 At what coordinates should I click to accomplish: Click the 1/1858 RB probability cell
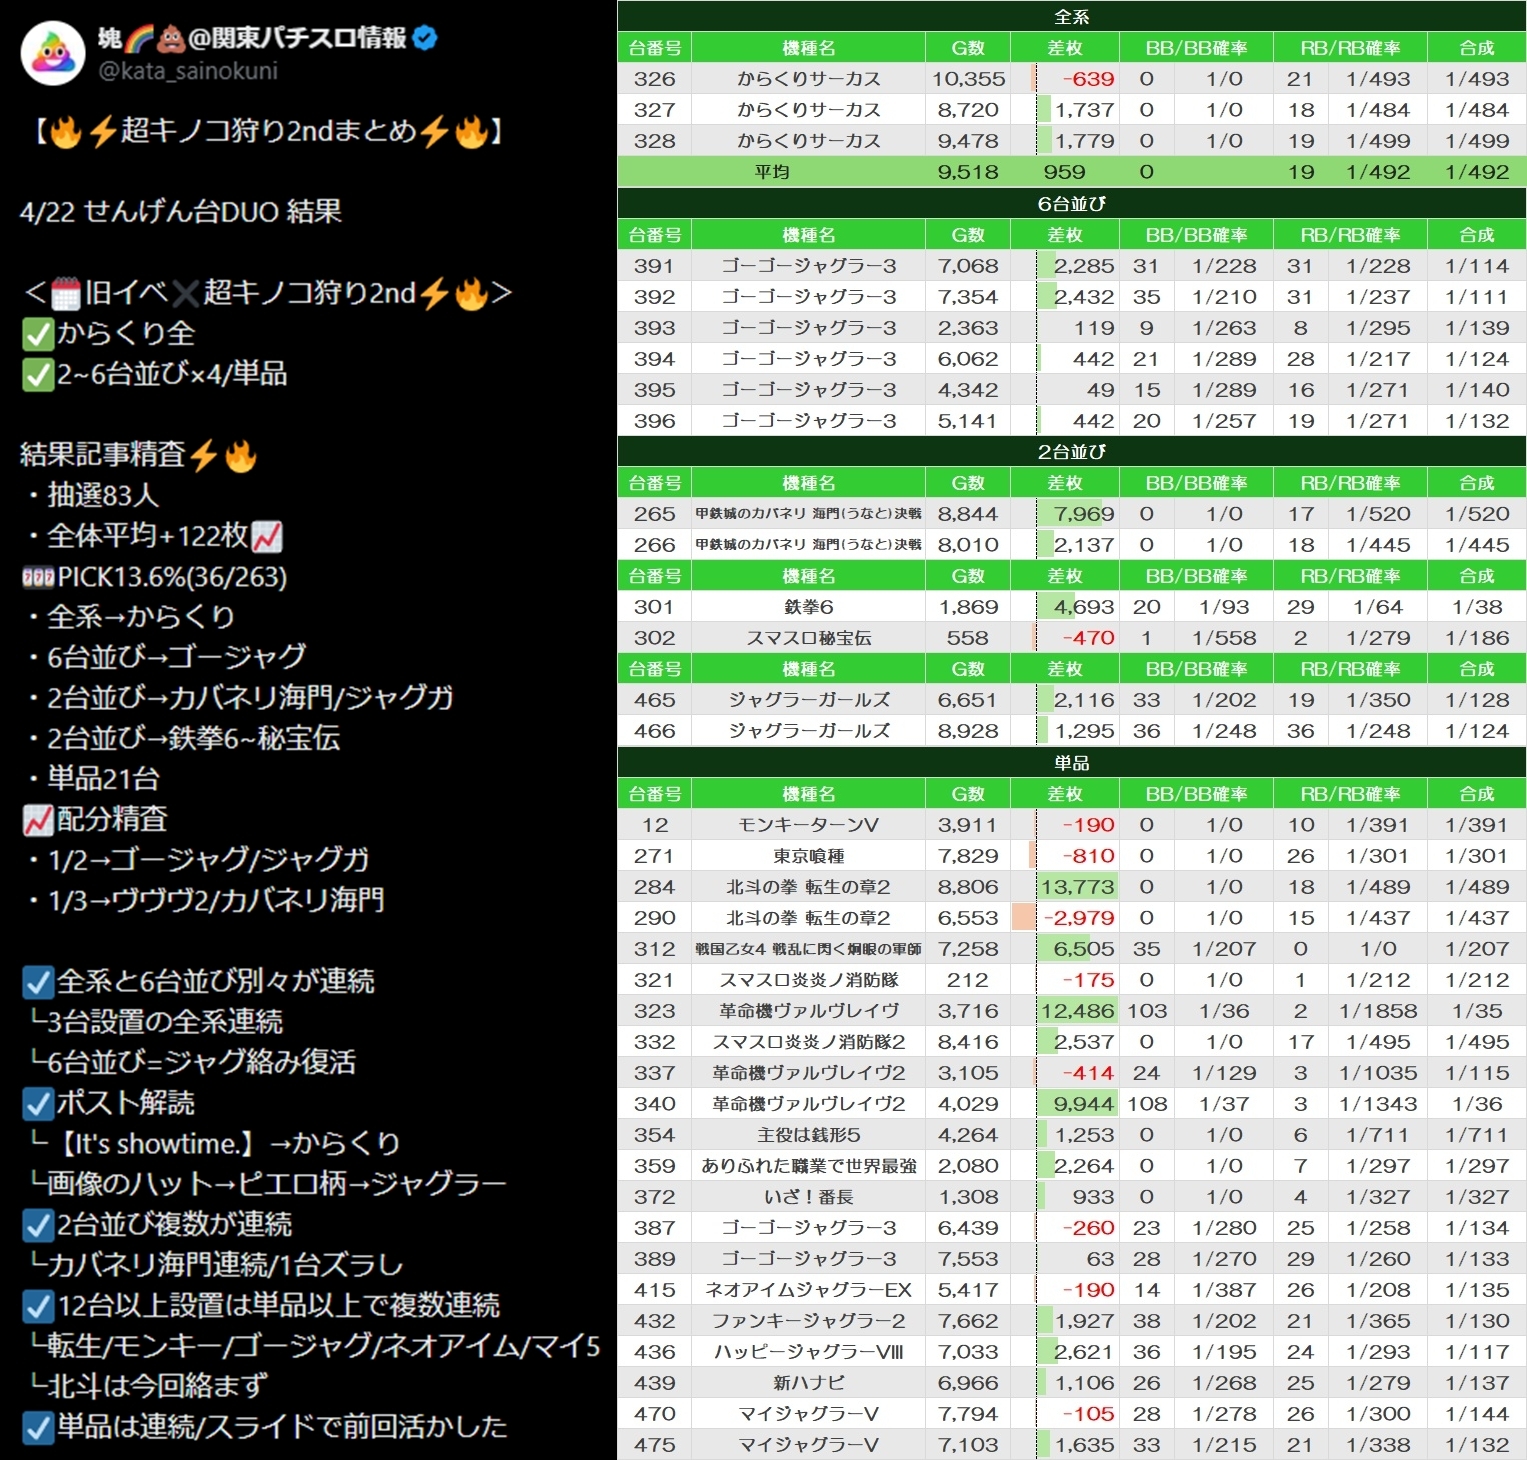1378,1011
